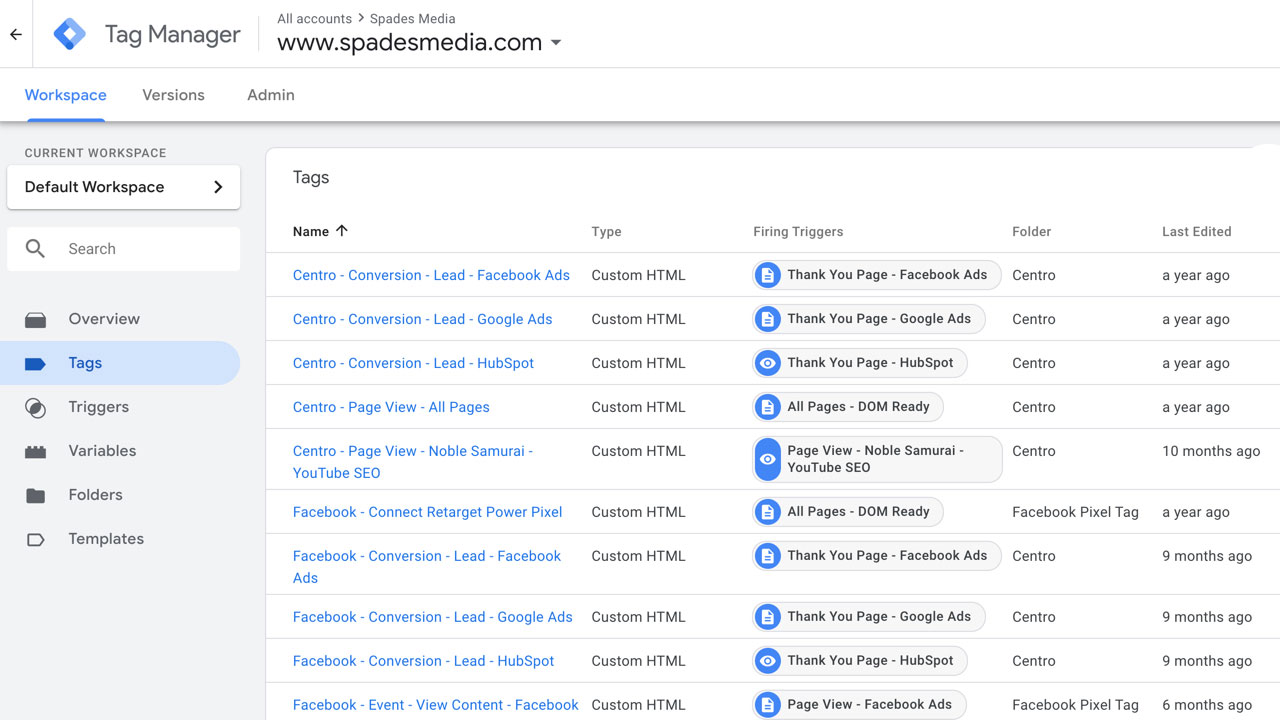Click the Tags heading above the table
This screenshot has width=1280, height=720.
coord(311,178)
